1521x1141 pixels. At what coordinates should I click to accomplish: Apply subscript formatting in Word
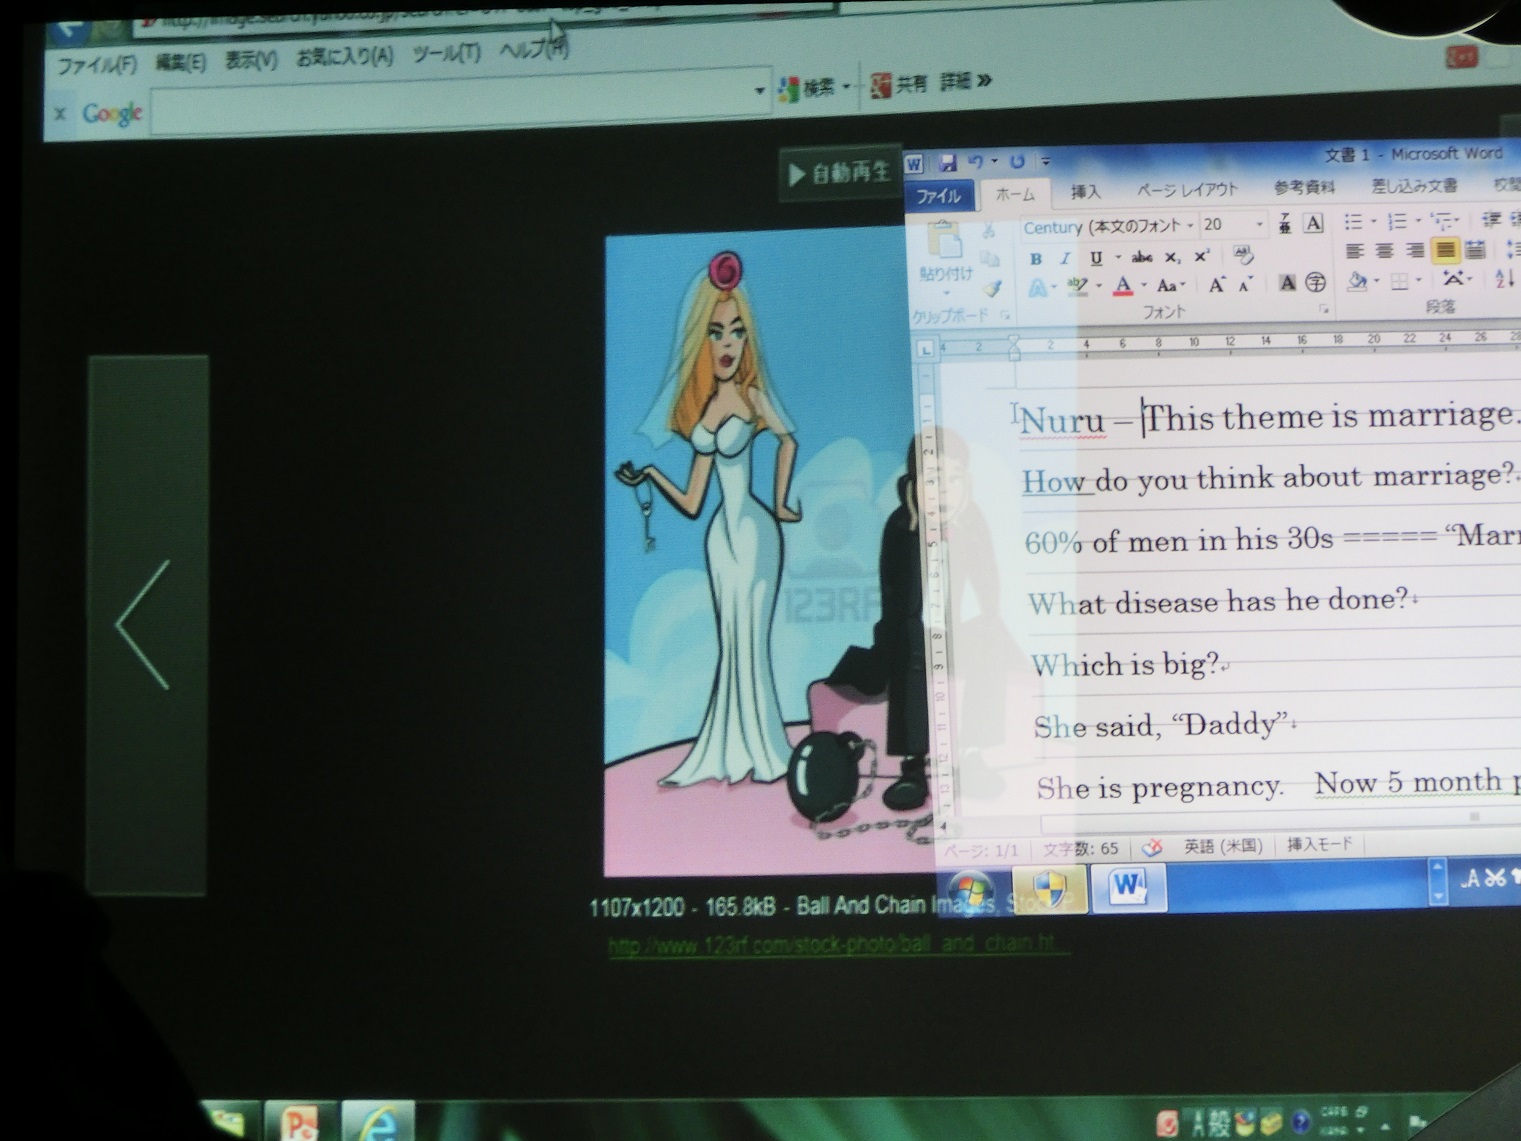click(1173, 258)
